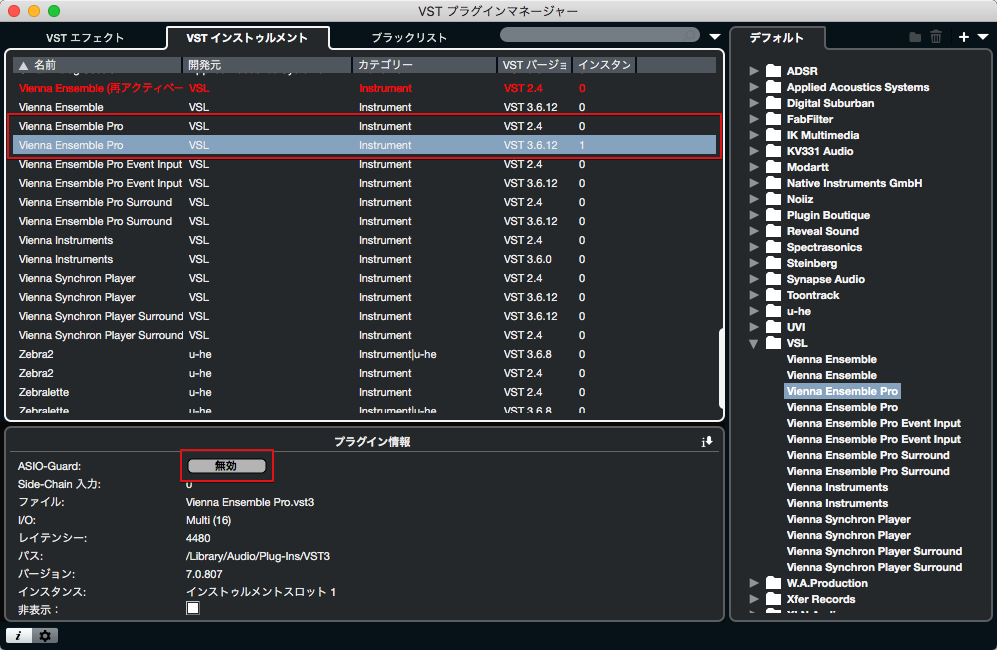This screenshot has height=650, width=997.
Task: Sort the list by the VST バージョン column header
Action: [x=535, y=65]
